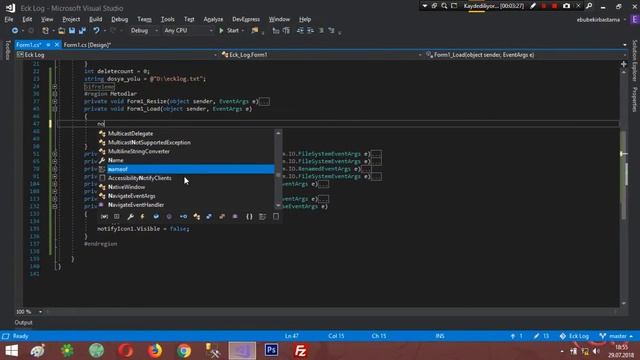Screen dimensions: 640x360
Task: Toggle the properties wrench filter in IntelliSense
Action: pos(130,217)
